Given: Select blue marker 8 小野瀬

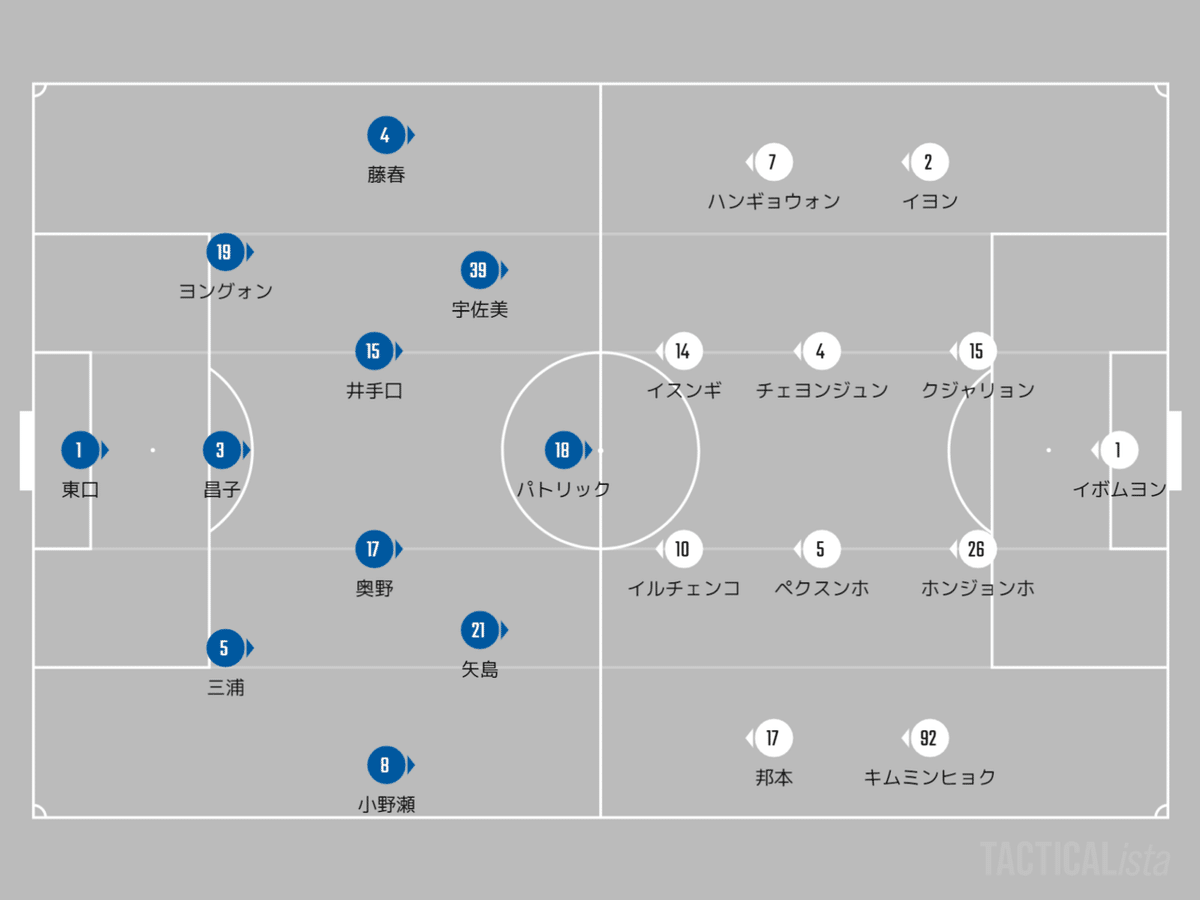Looking at the screenshot, I should (x=385, y=766).
